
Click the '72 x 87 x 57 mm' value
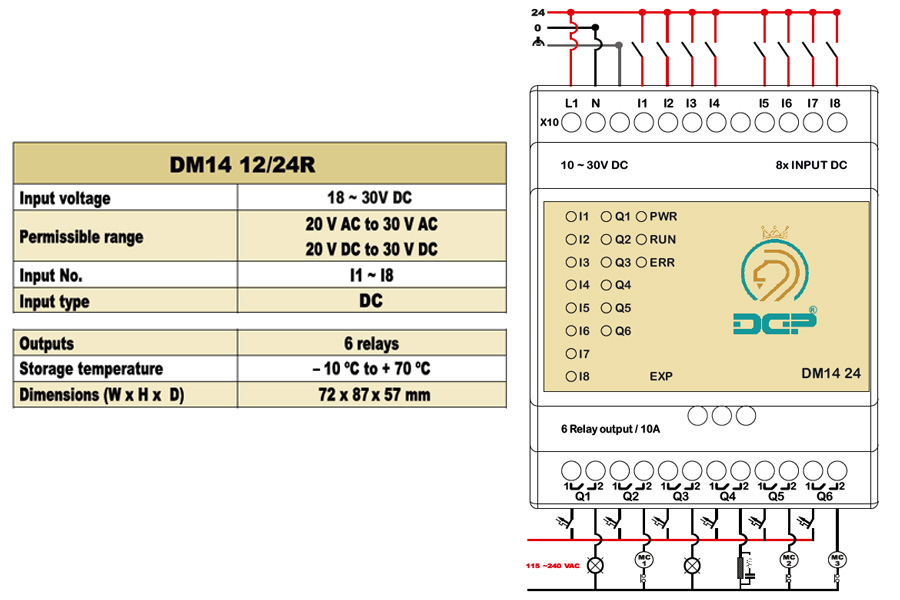[x=374, y=394]
